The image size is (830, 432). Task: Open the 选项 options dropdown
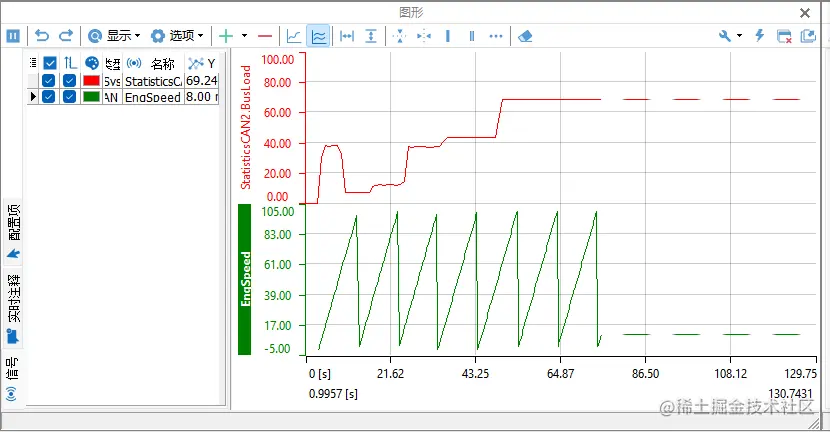pyautogui.click(x=177, y=36)
